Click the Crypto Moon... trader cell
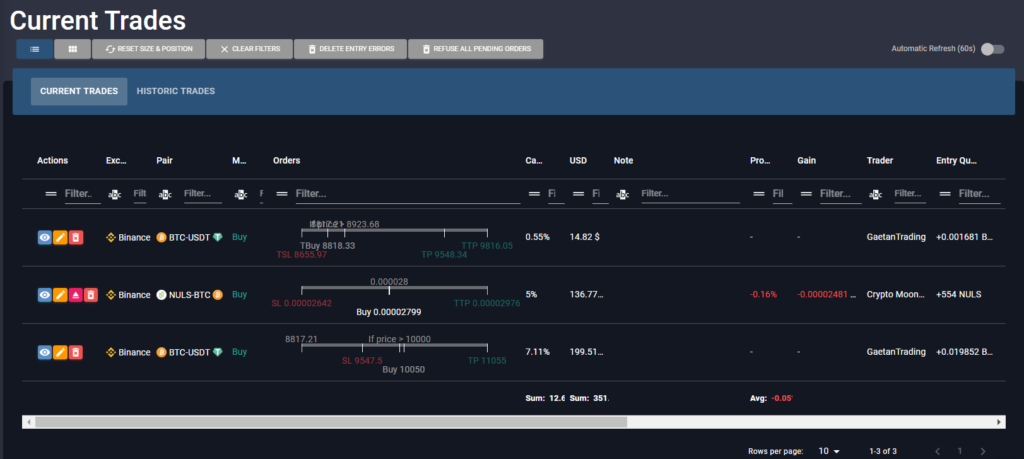This screenshot has width=1024, height=459. tap(896, 295)
